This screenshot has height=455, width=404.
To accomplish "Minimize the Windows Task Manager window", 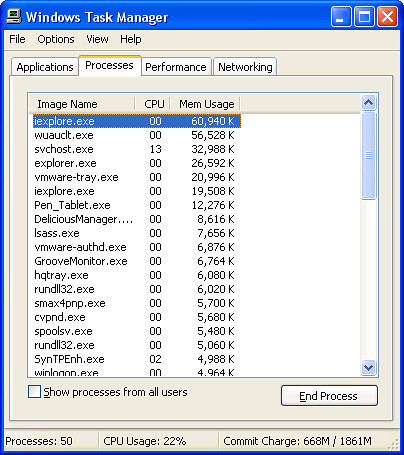I will [341, 16].
